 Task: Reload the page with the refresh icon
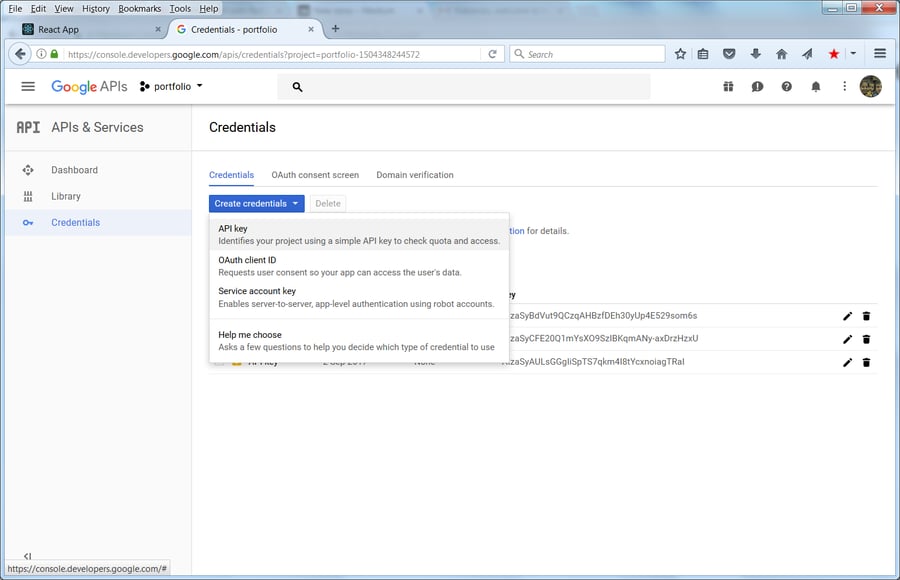tap(493, 54)
